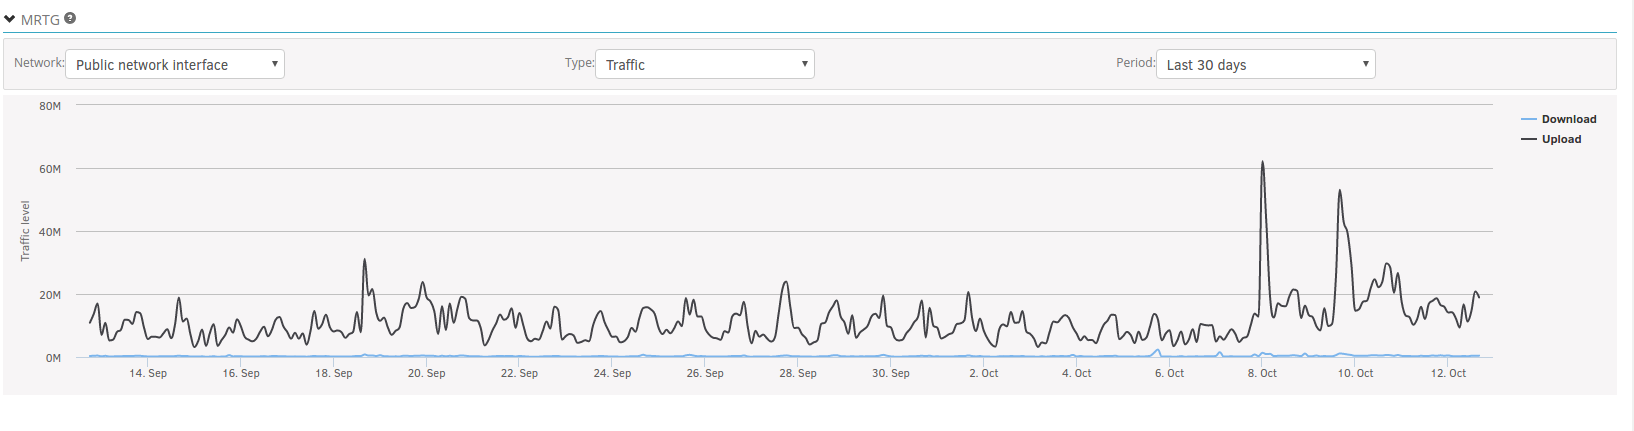Click the 80M y-axis label
1634x431 pixels.
[50, 106]
